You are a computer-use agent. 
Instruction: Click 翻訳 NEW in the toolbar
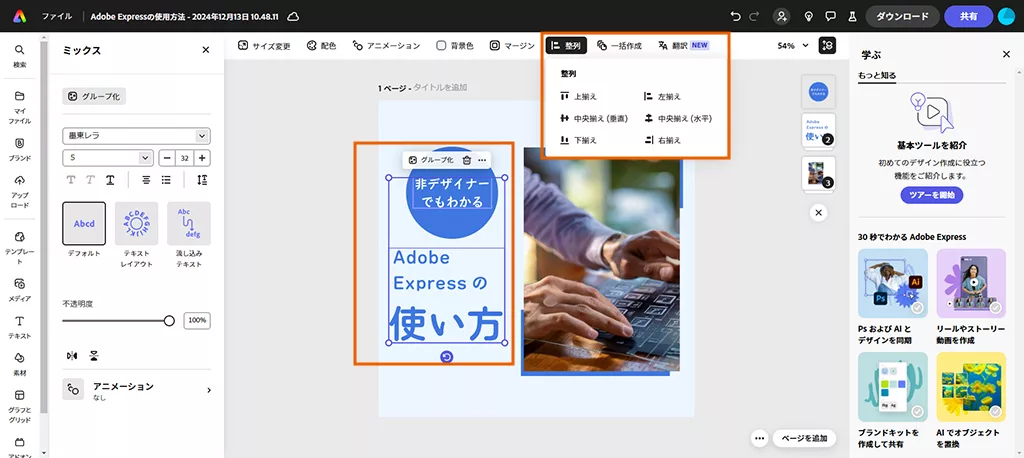coord(683,46)
